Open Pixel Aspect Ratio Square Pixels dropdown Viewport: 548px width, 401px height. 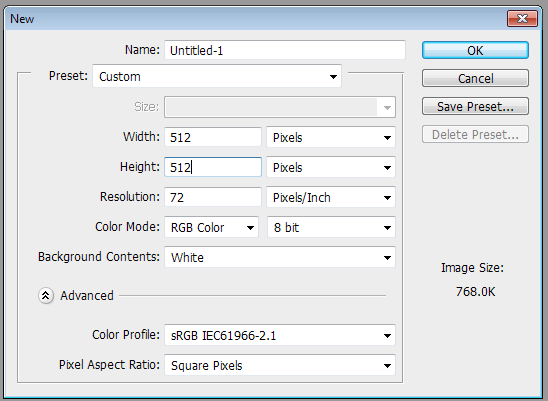(x=280, y=365)
